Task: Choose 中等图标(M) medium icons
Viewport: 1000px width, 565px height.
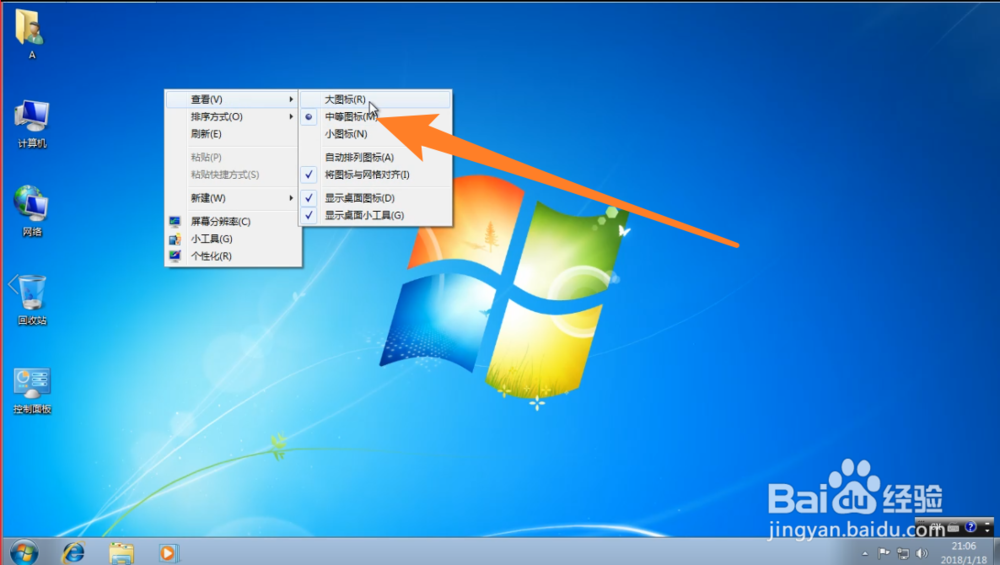Action: click(x=376, y=117)
